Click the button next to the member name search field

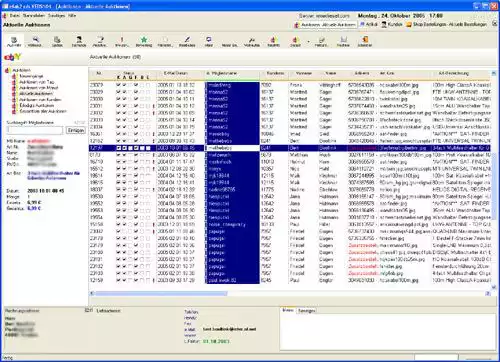[76, 130]
